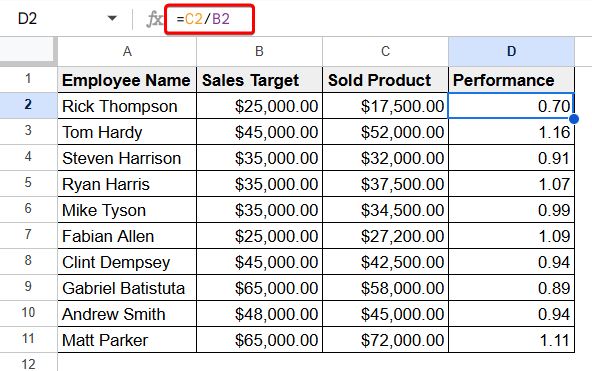Select the Clint Dempsey cell
This screenshot has height=371, width=592.
click(127, 262)
